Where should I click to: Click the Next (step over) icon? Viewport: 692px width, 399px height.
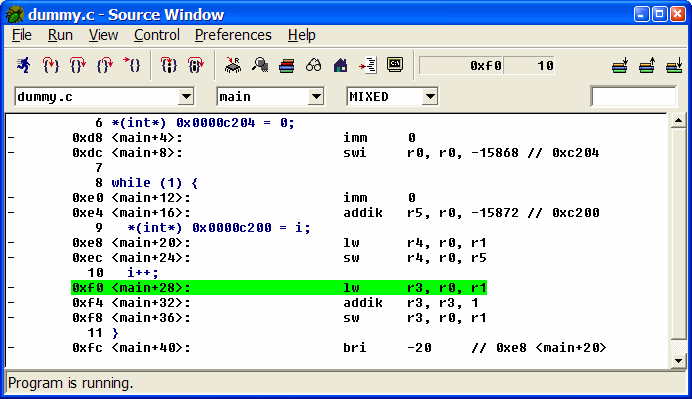(x=78, y=65)
